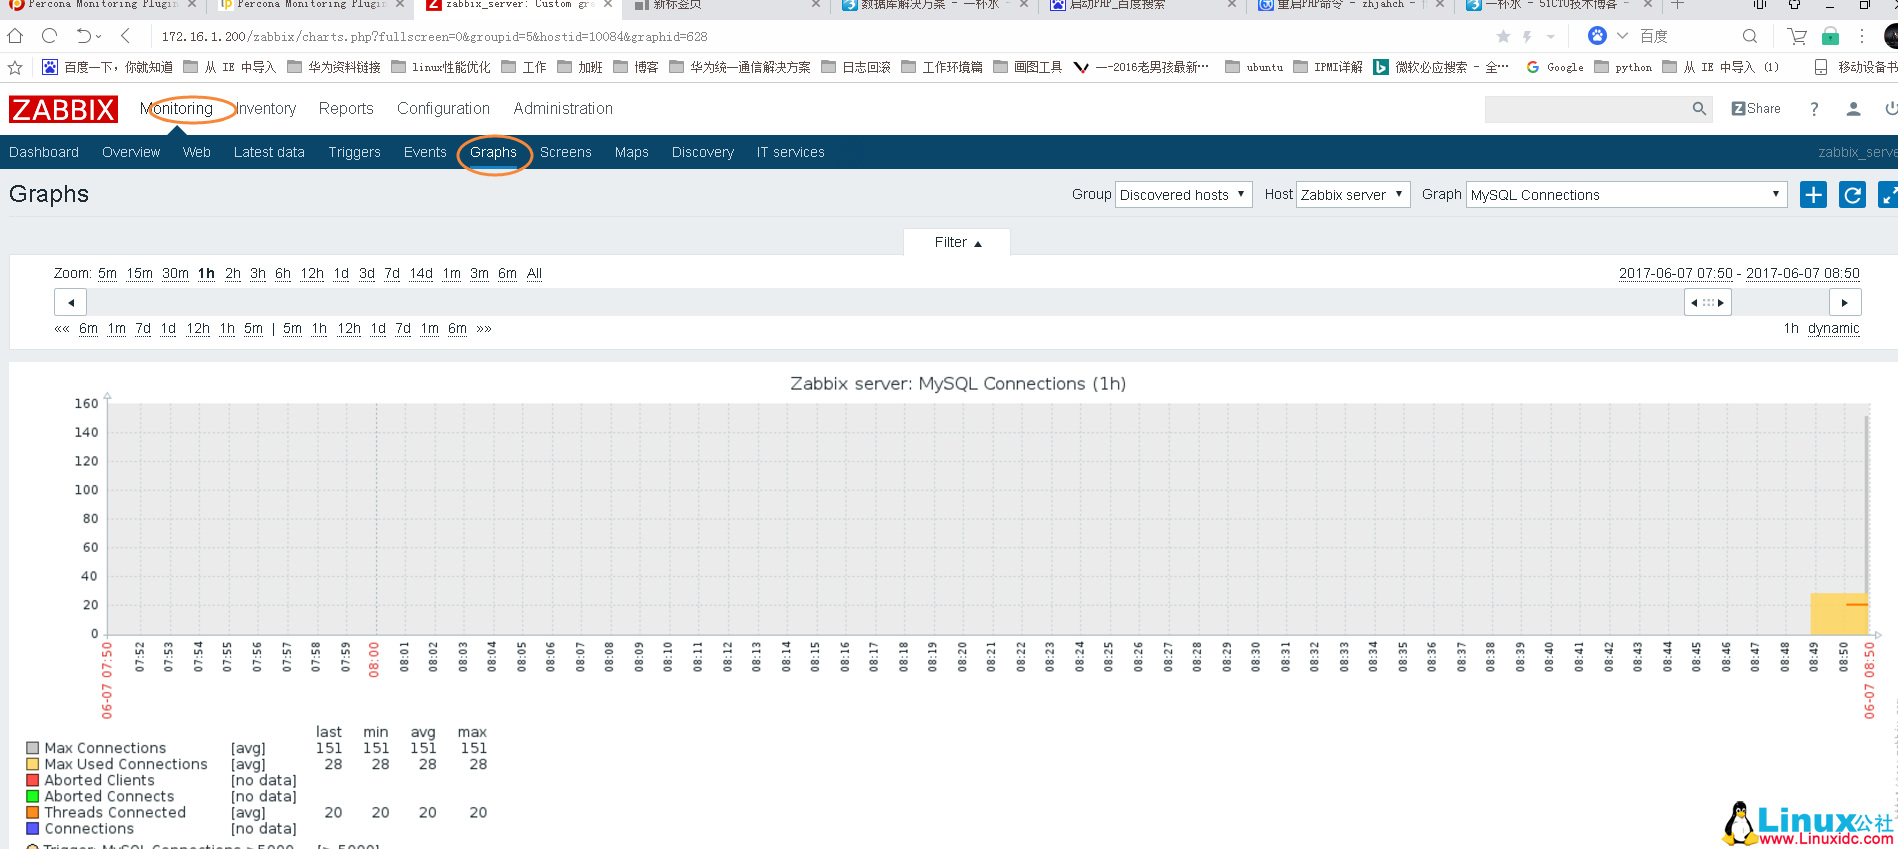Open Zabbix search magnifier icon
This screenshot has height=849, width=1898.
click(1699, 109)
